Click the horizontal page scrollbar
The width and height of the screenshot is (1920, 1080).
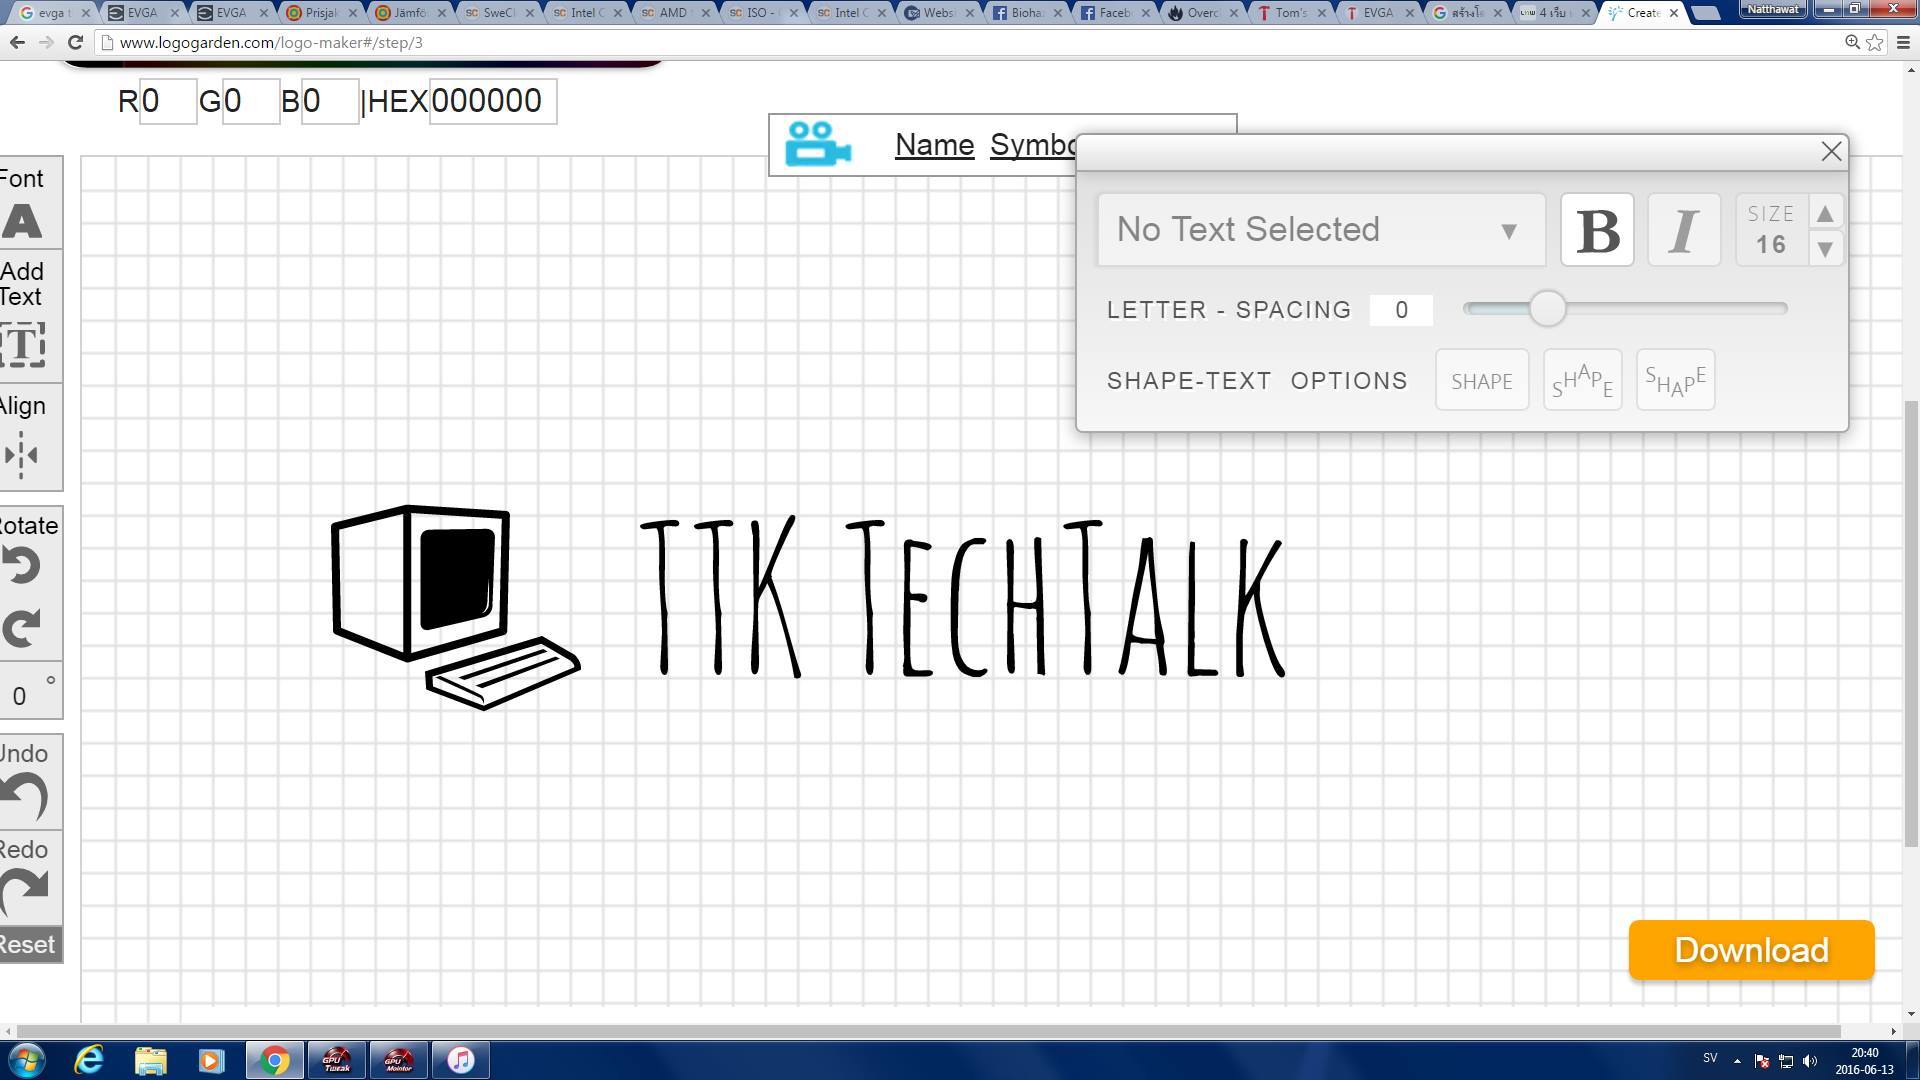click(x=928, y=1031)
